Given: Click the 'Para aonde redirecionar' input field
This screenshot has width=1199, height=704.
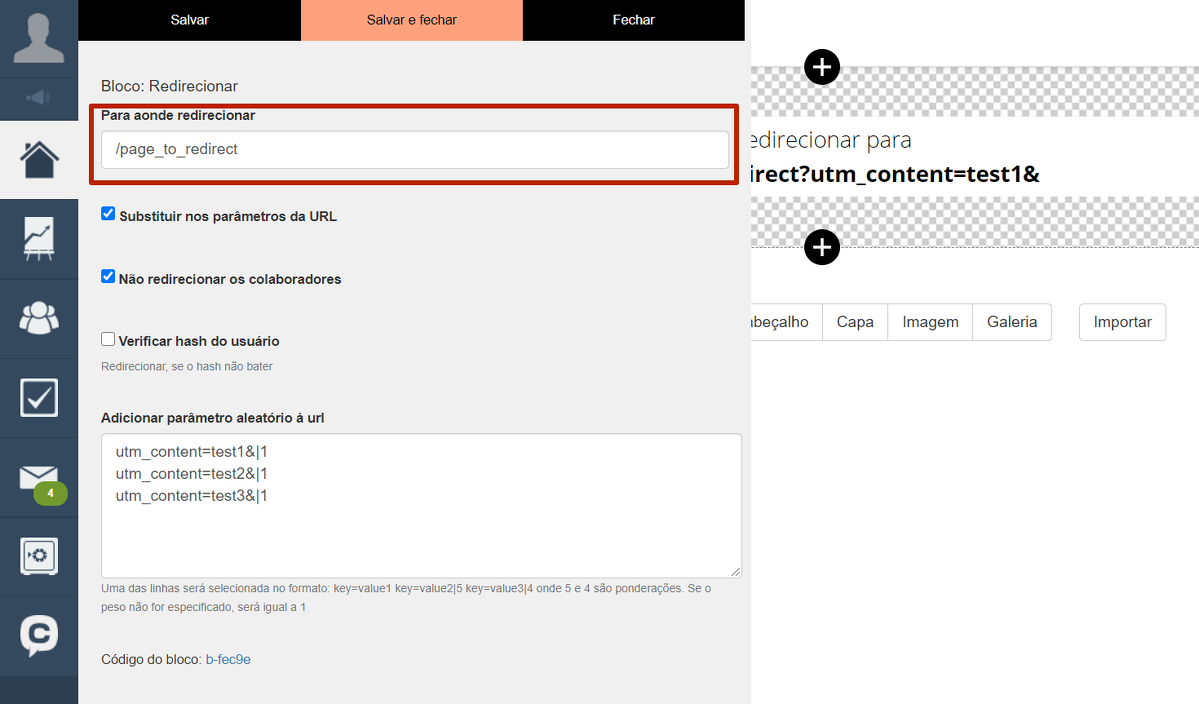Looking at the screenshot, I should [415, 150].
